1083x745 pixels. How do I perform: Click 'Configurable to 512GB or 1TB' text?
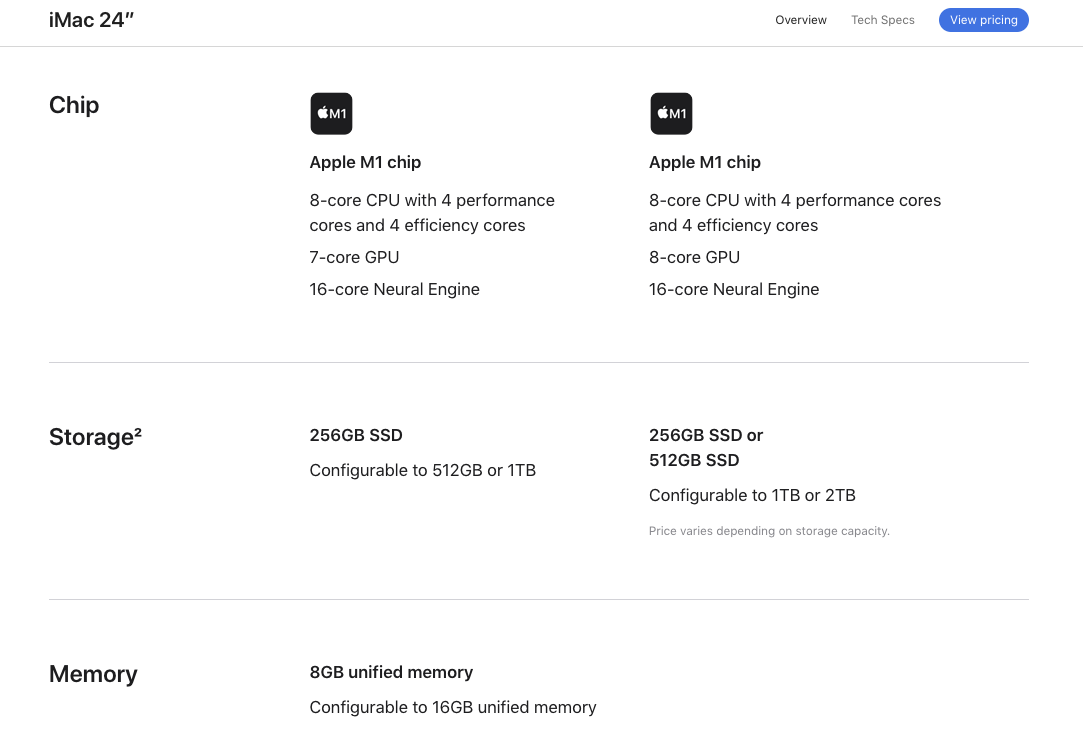pos(423,470)
